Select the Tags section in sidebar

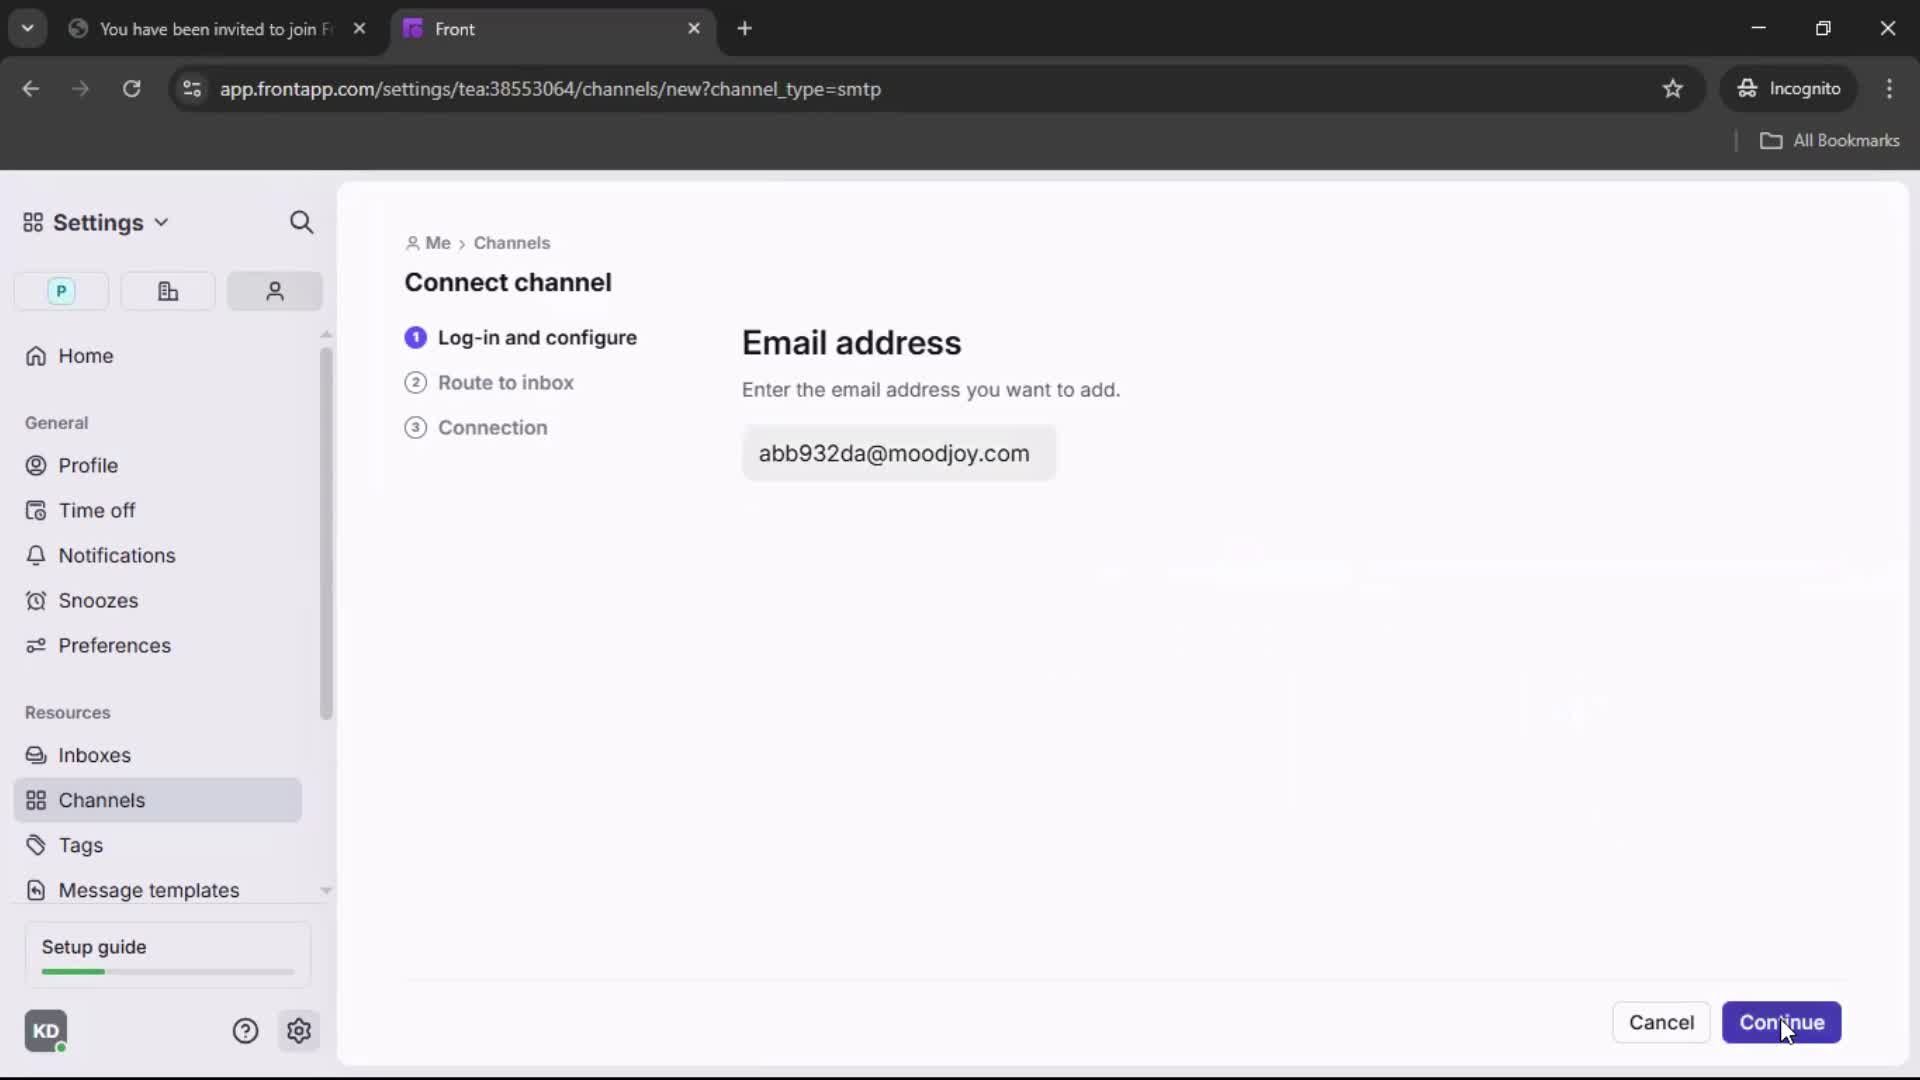pos(78,845)
